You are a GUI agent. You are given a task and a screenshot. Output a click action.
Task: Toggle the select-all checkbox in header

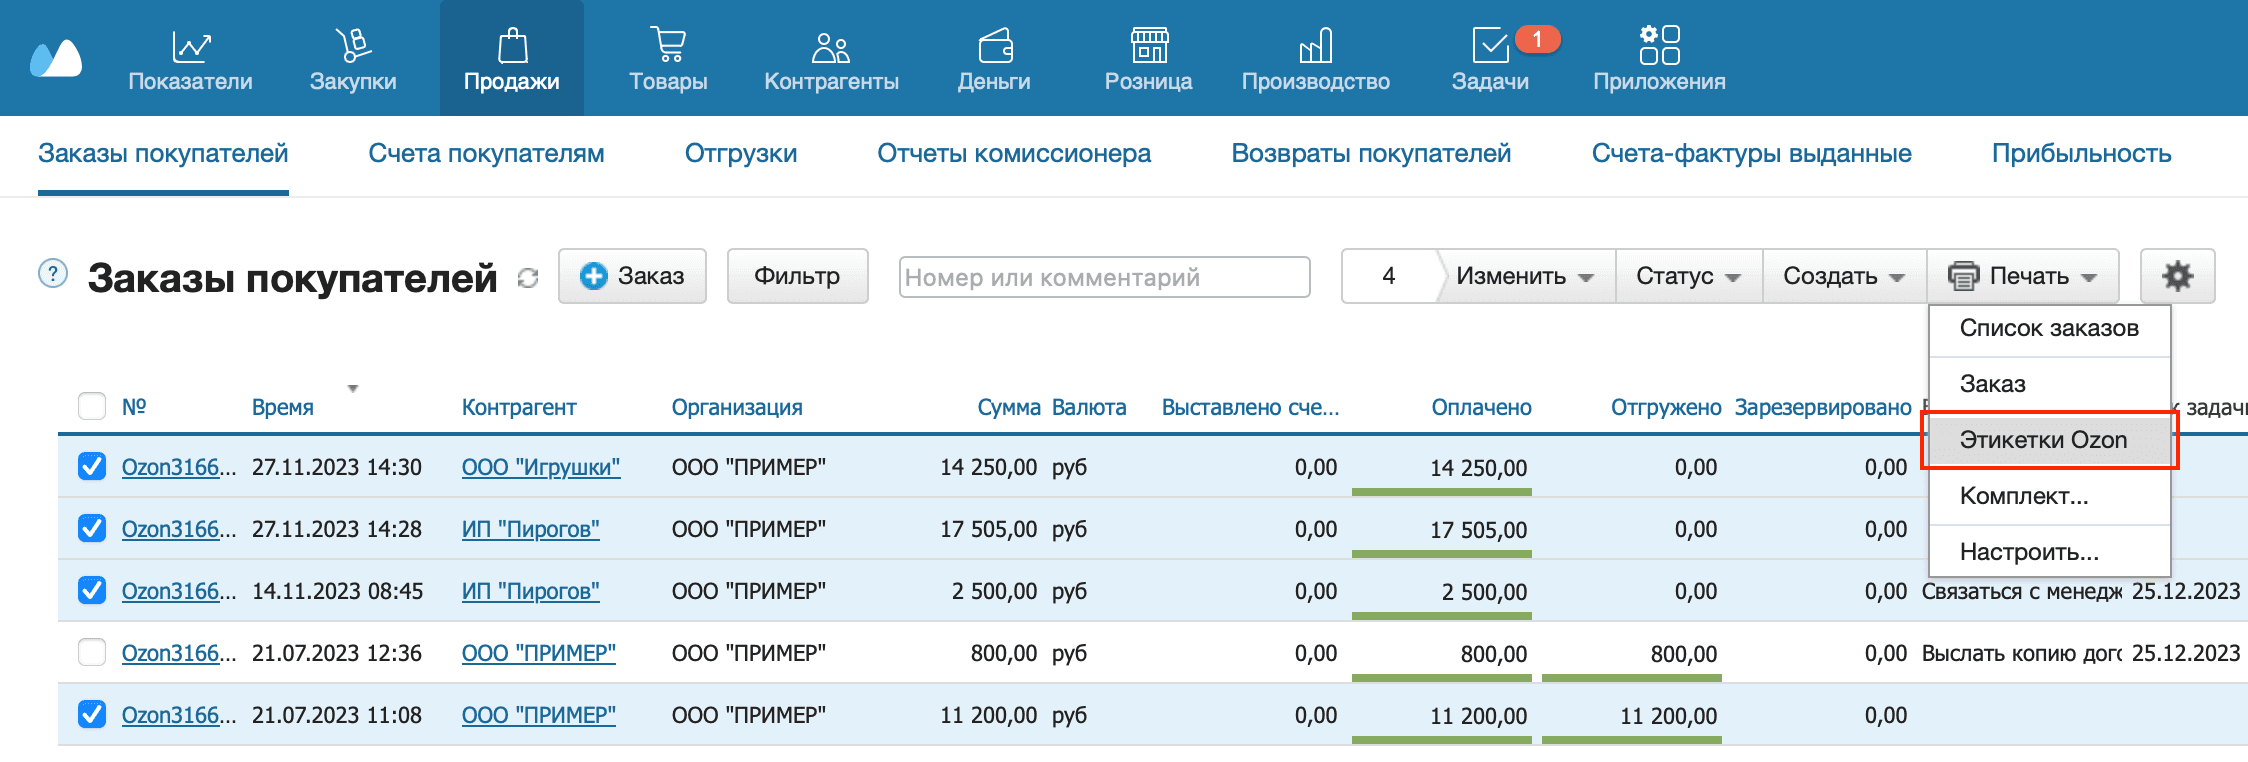click(x=92, y=406)
